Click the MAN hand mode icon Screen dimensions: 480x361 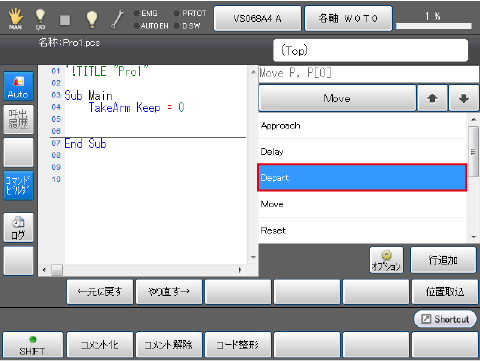15,19
